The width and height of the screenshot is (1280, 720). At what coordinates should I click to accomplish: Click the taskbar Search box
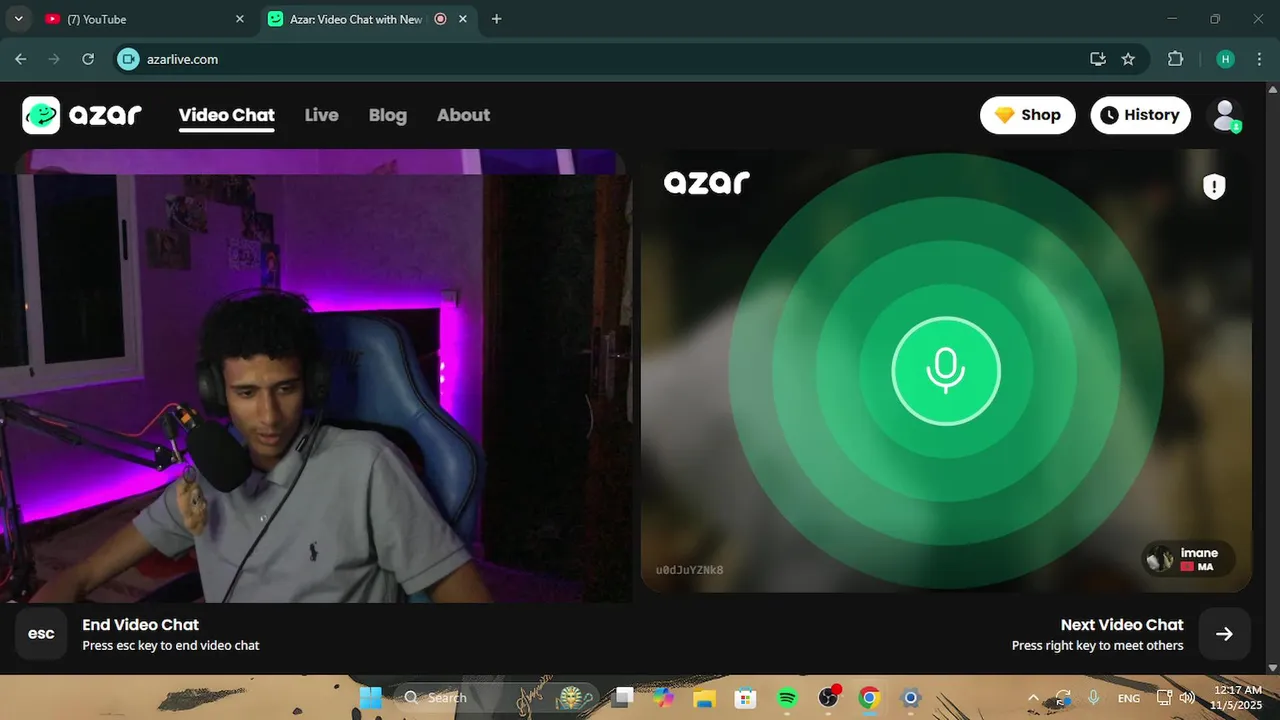(496, 698)
